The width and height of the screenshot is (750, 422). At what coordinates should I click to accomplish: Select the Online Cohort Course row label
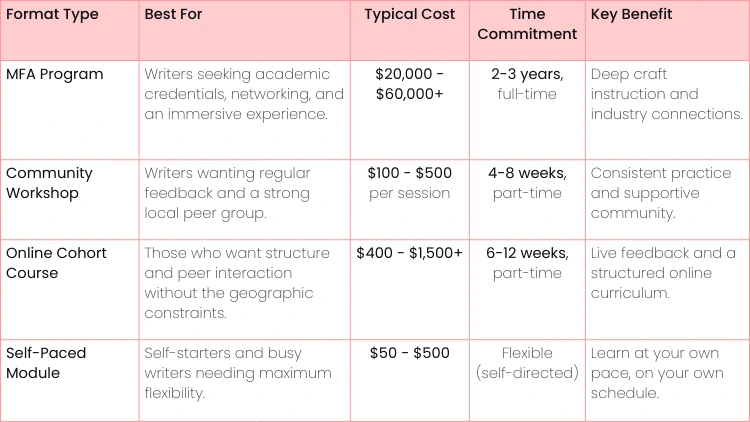55,263
